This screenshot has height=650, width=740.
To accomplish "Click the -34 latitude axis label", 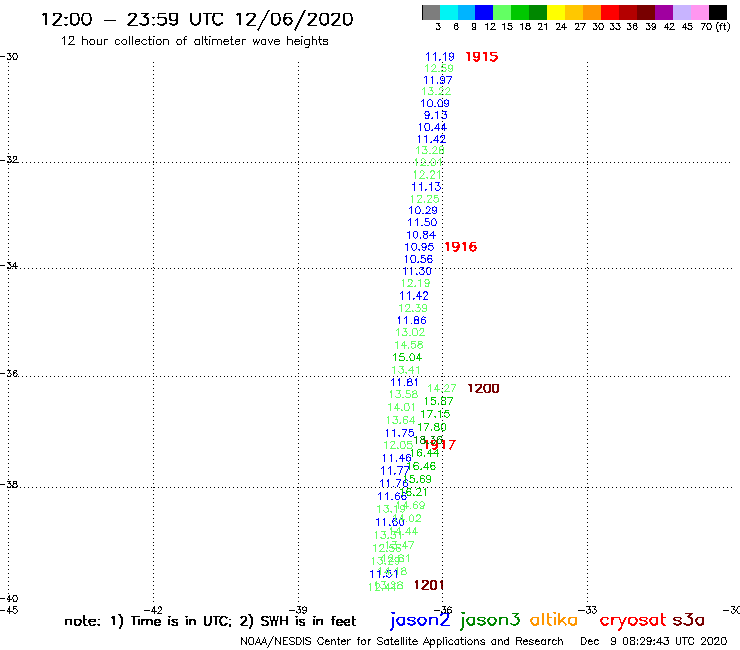I will click(x=9, y=265).
